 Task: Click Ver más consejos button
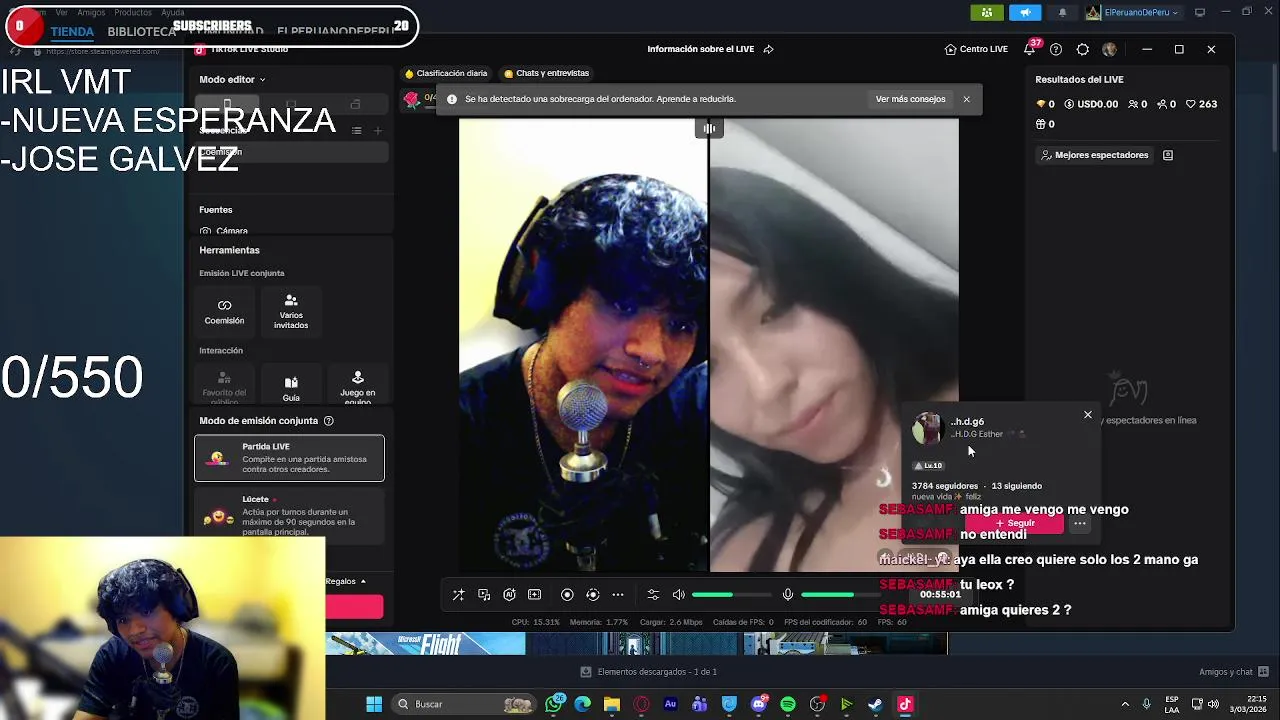(910, 99)
